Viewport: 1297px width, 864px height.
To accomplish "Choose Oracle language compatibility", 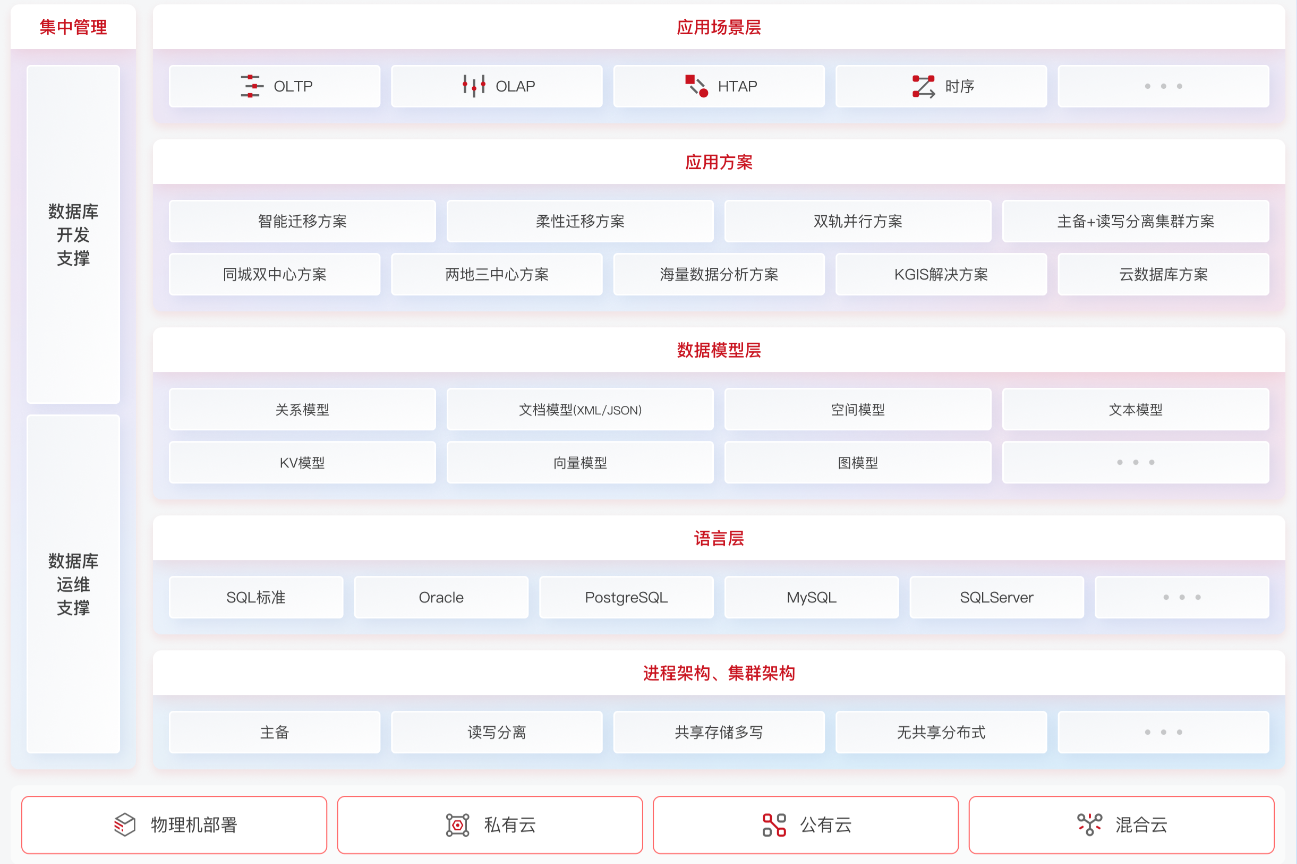I will (x=441, y=597).
